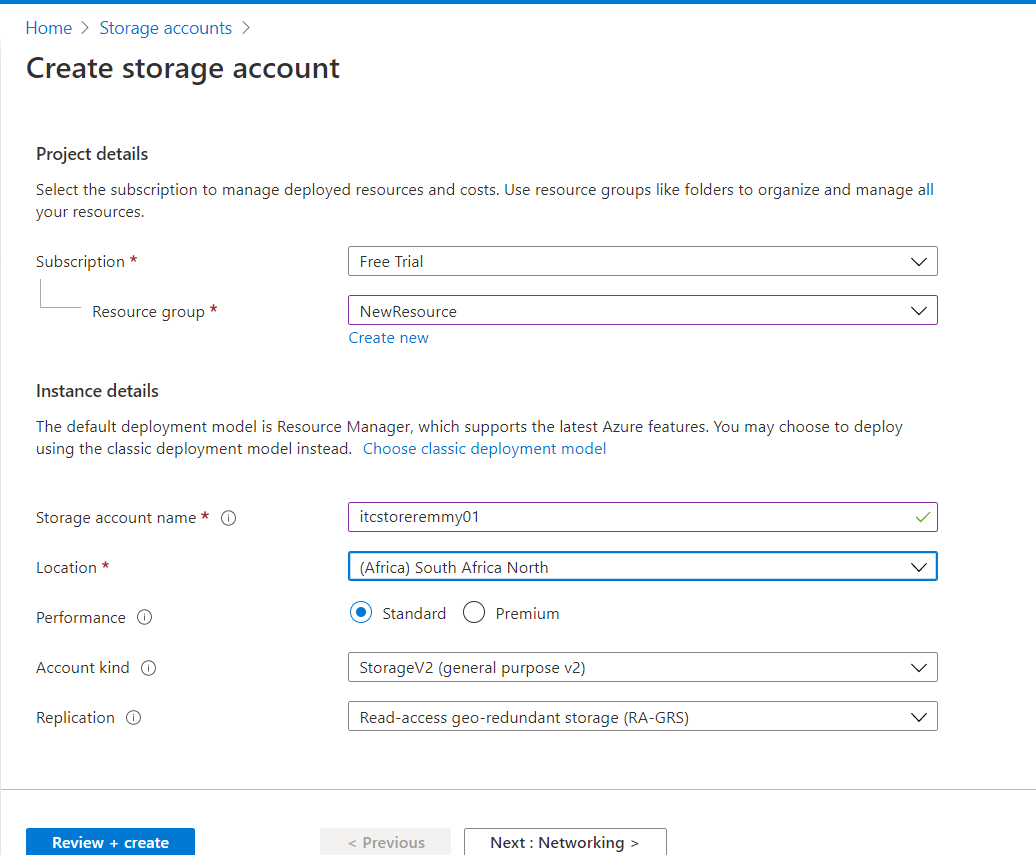Select the Standard performance option
The width and height of the screenshot is (1036, 855).
pos(360,612)
